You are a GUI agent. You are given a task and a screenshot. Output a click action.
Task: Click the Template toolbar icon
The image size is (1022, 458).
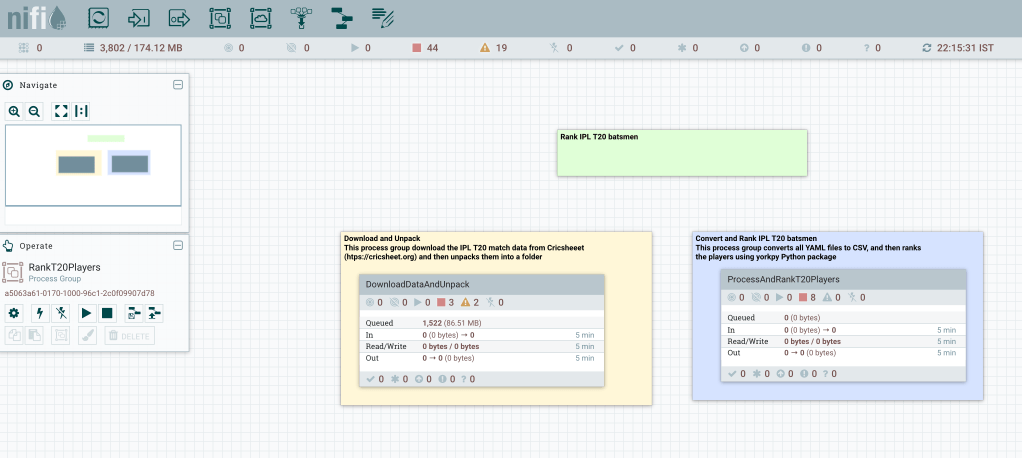coord(341,17)
